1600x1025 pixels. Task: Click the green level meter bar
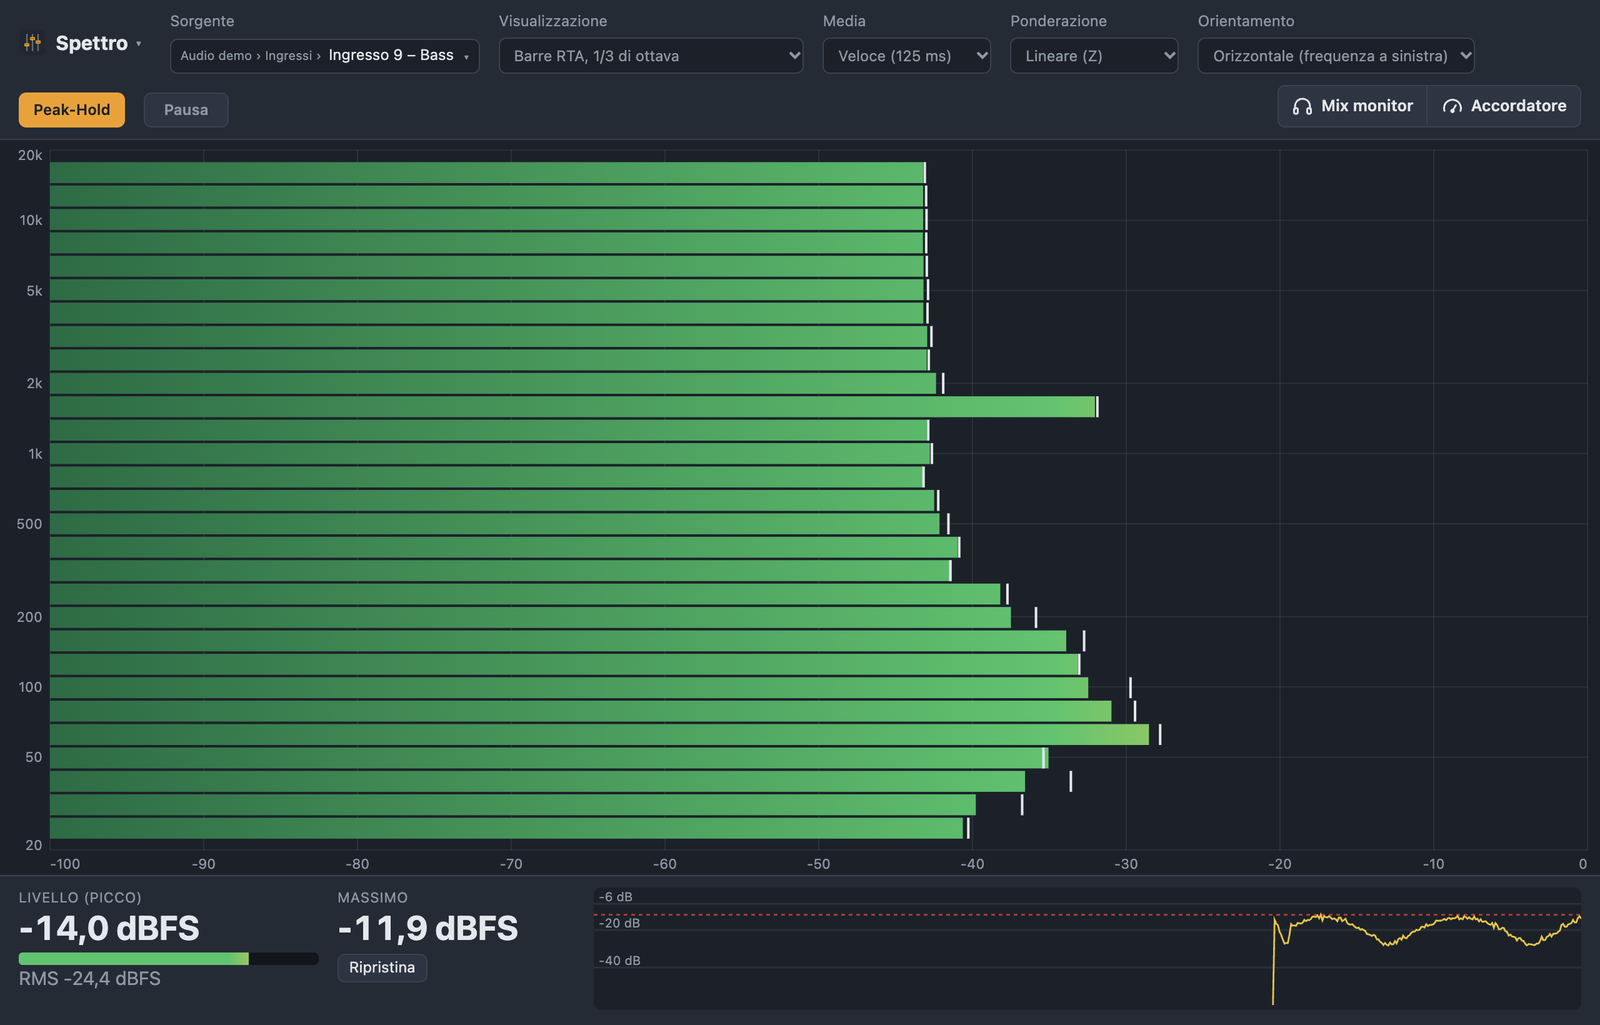coord(168,959)
